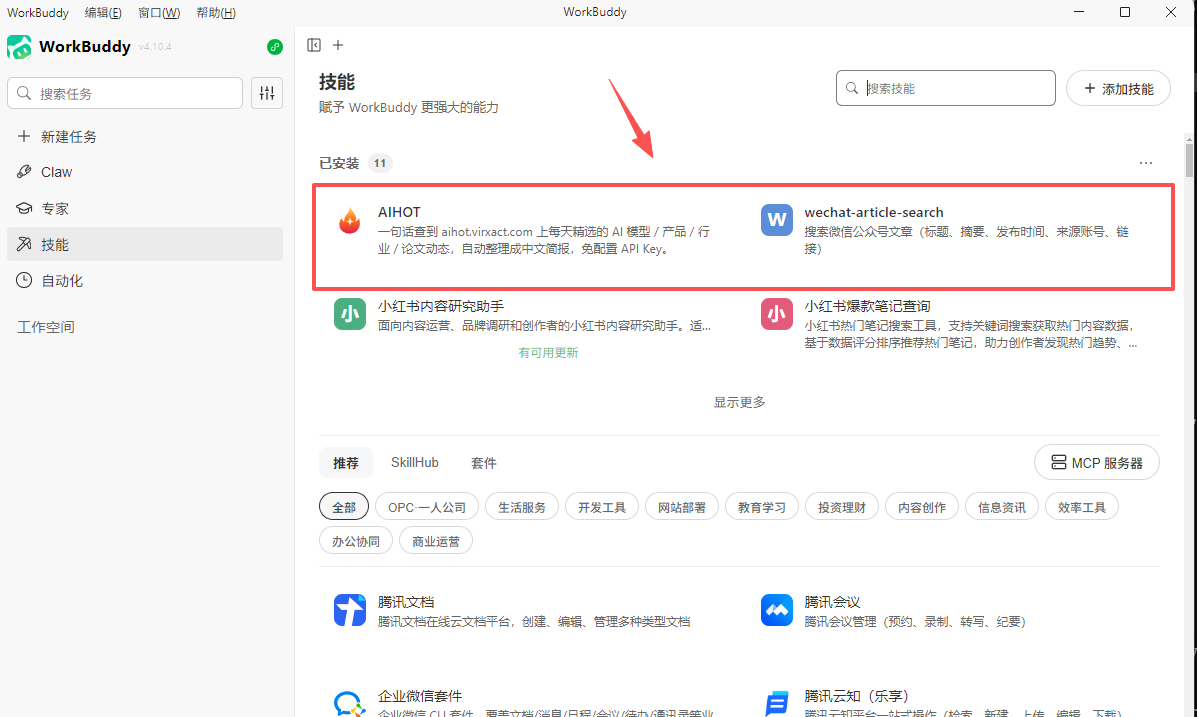This screenshot has height=717, width=1197.
Task: Click the 企业微信套件 icon
Action: tap(350, 704)
